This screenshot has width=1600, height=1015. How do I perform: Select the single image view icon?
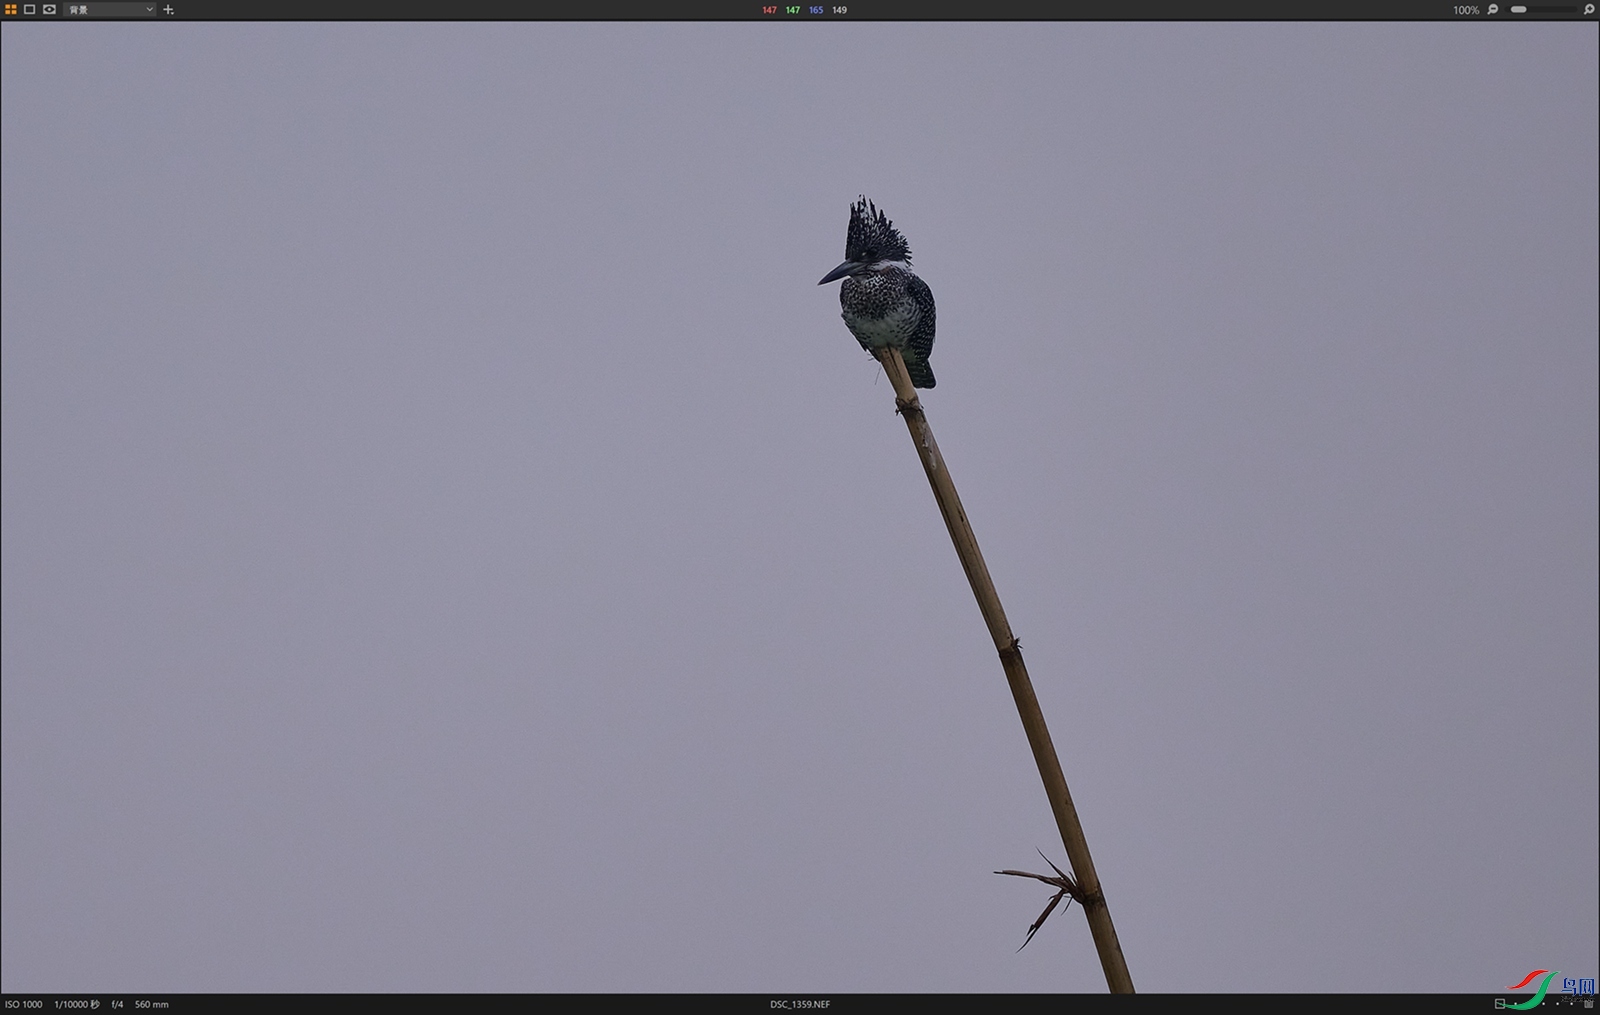click(x=30, y=9)
